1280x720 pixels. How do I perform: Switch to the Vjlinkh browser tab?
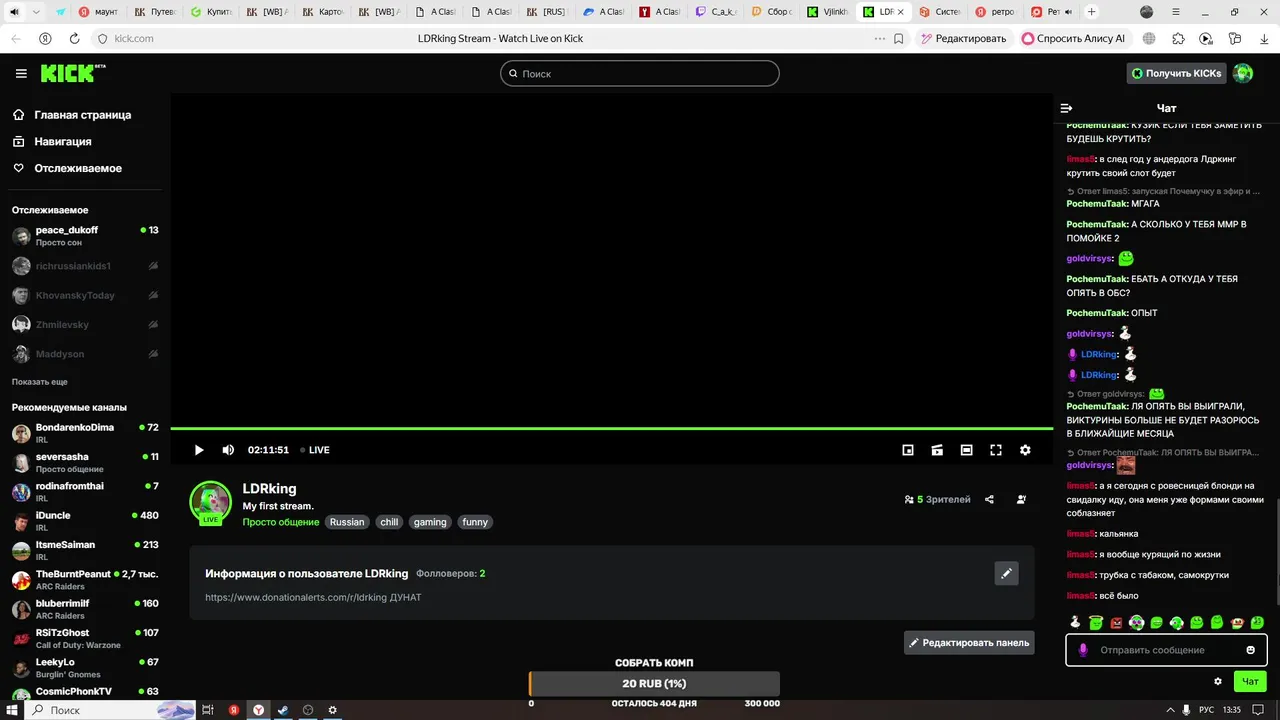(827, 12)
